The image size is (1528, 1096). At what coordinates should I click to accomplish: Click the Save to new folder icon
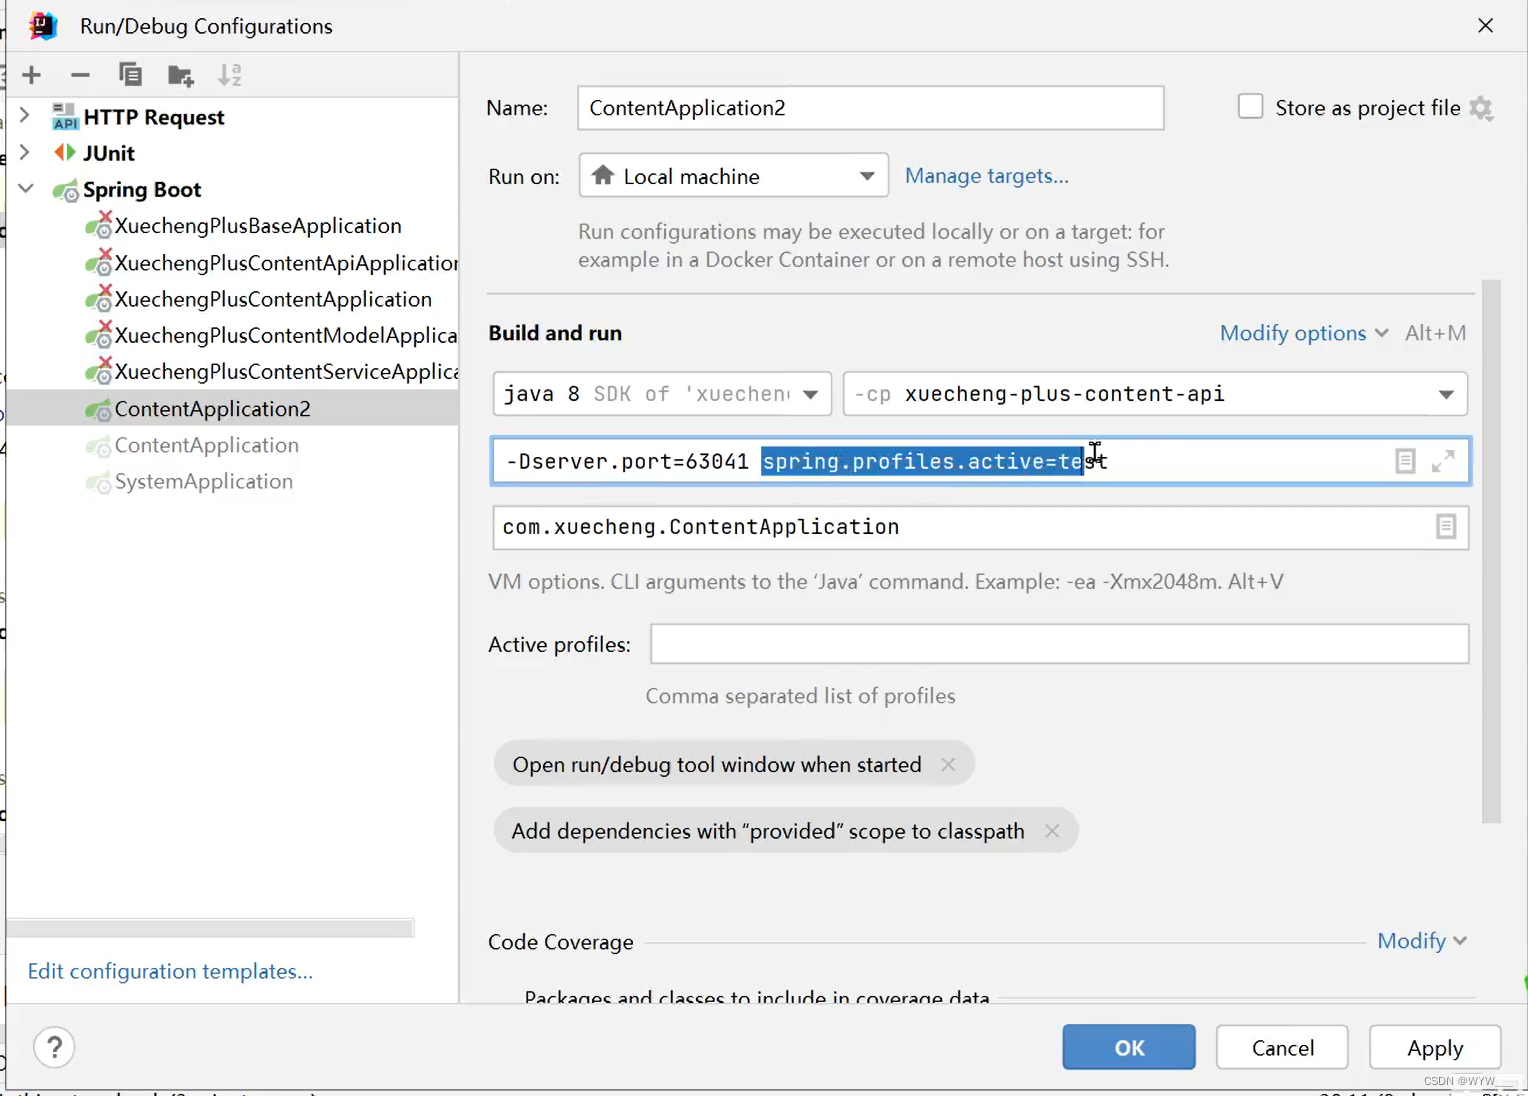tap(181, 75)
